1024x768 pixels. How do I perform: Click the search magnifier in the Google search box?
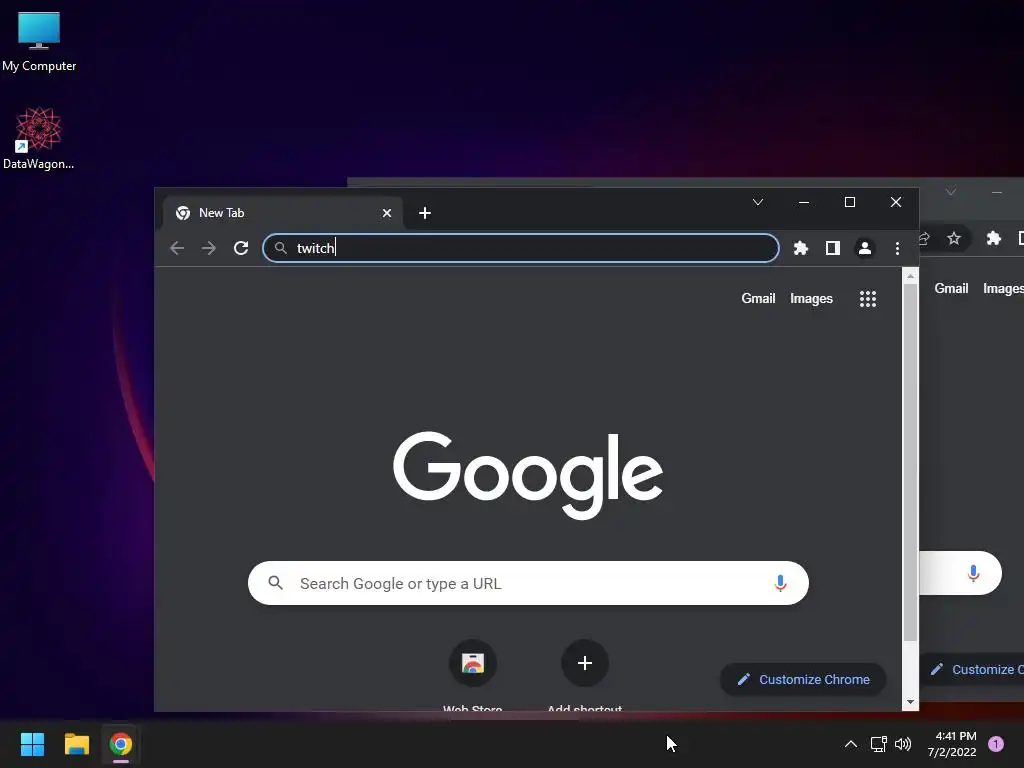pos(276,583)
